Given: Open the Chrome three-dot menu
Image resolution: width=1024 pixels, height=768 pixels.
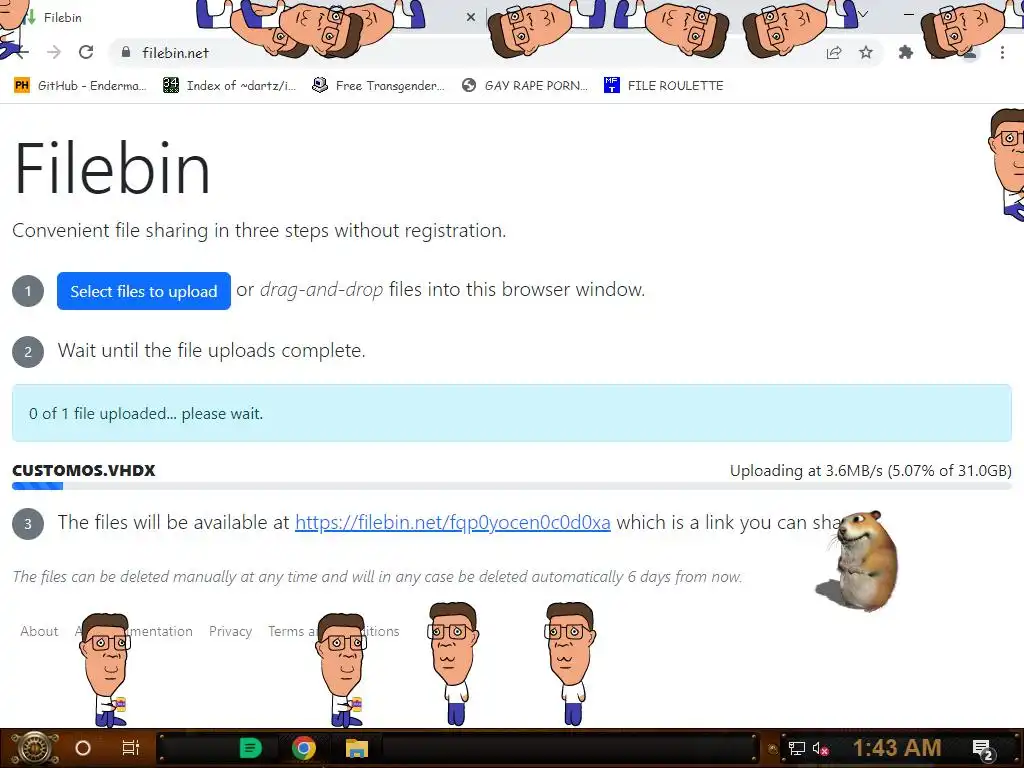Looking at the screenshot, I should 1002,52.
